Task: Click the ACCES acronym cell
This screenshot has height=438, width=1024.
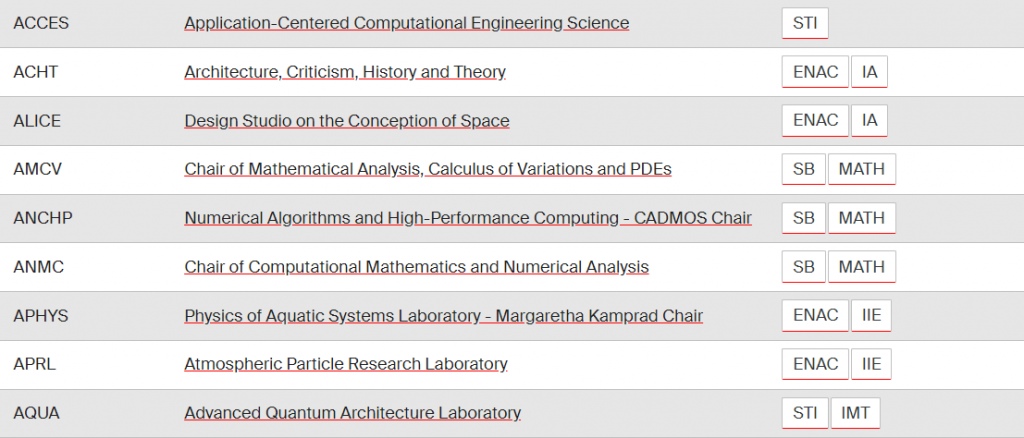Action: (x=41, y=23)
